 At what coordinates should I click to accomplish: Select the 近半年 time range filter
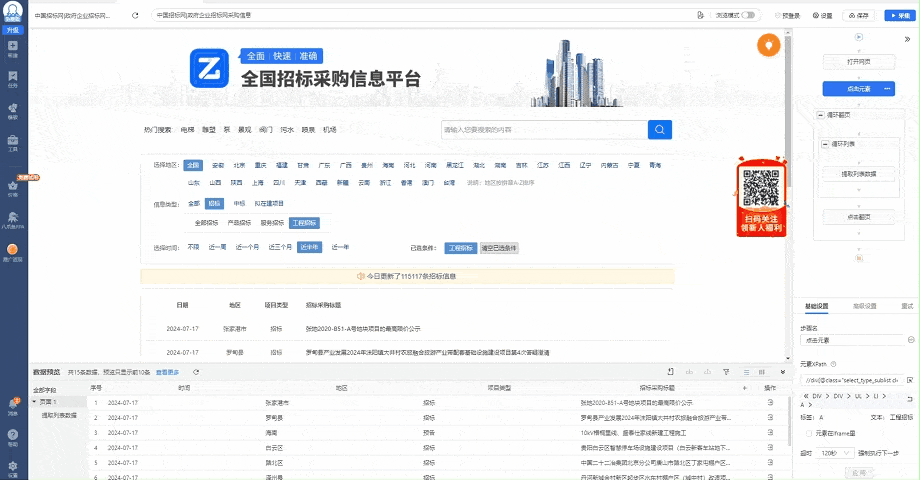309,247
